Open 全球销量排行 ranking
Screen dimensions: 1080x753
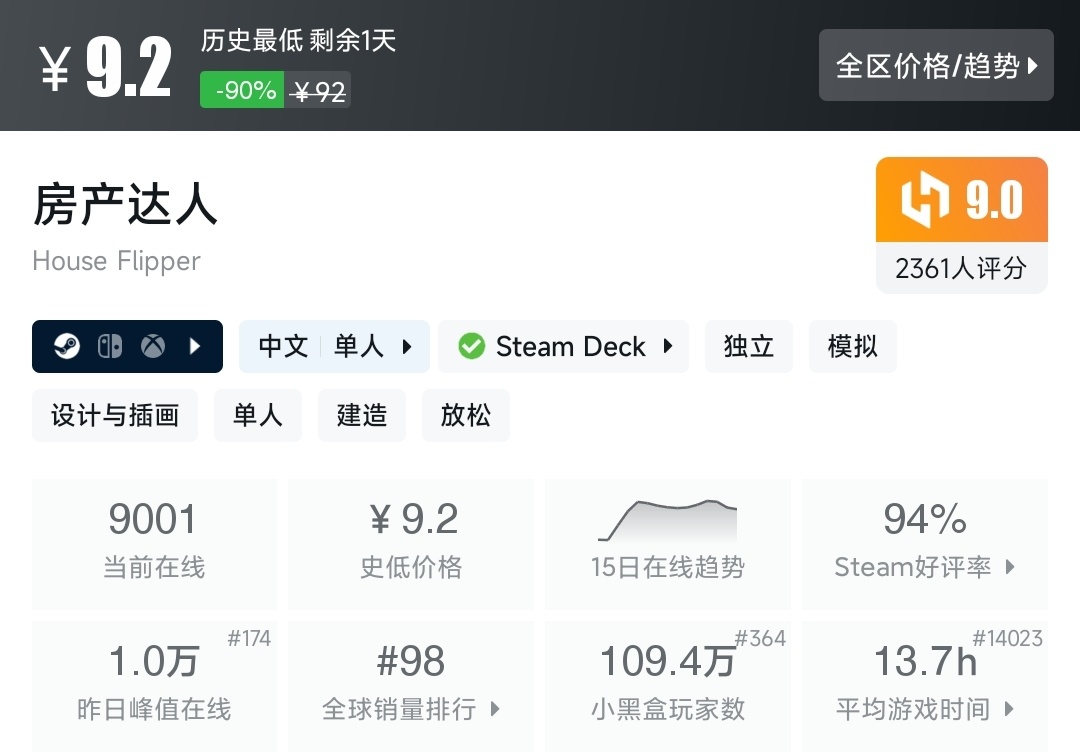[x=411, y=685]
